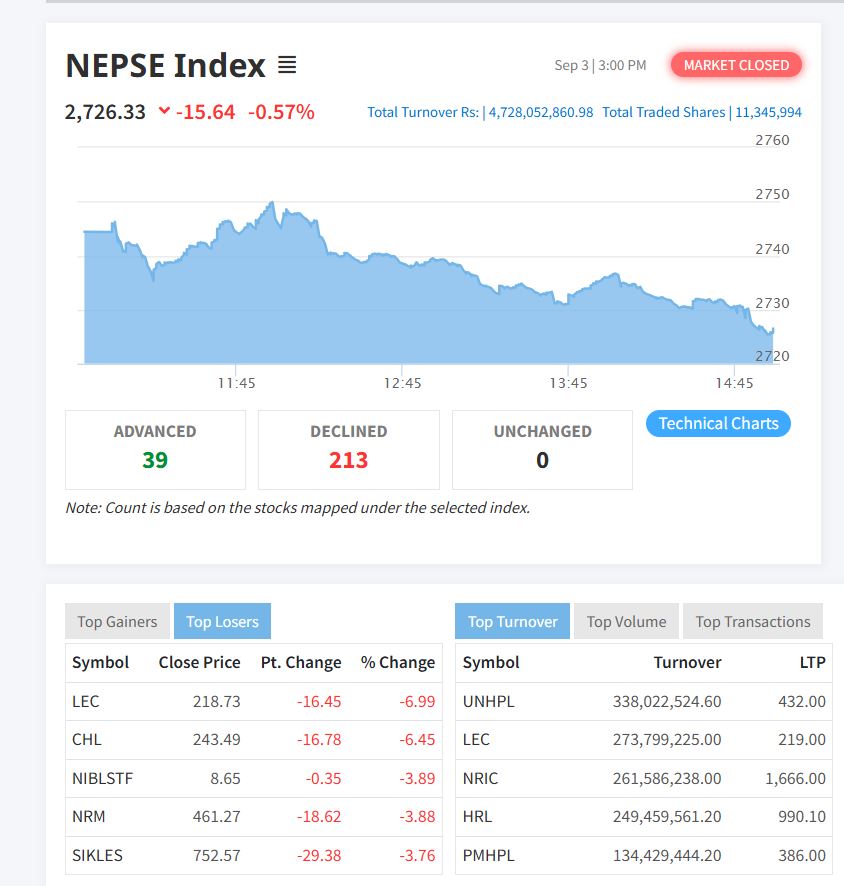Image resolution: width=844 pixels, height=886 pixels.
Task: Click the NRIC turnover symbol
Action: coord(480,777)
